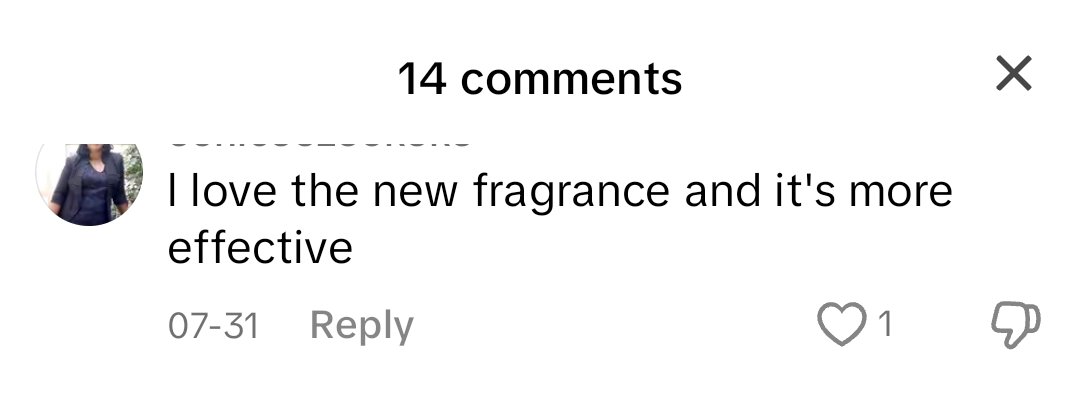1074x416 pixels.
Task: Like the fragrance comment with the heart
Action: [x=842, y=325]
